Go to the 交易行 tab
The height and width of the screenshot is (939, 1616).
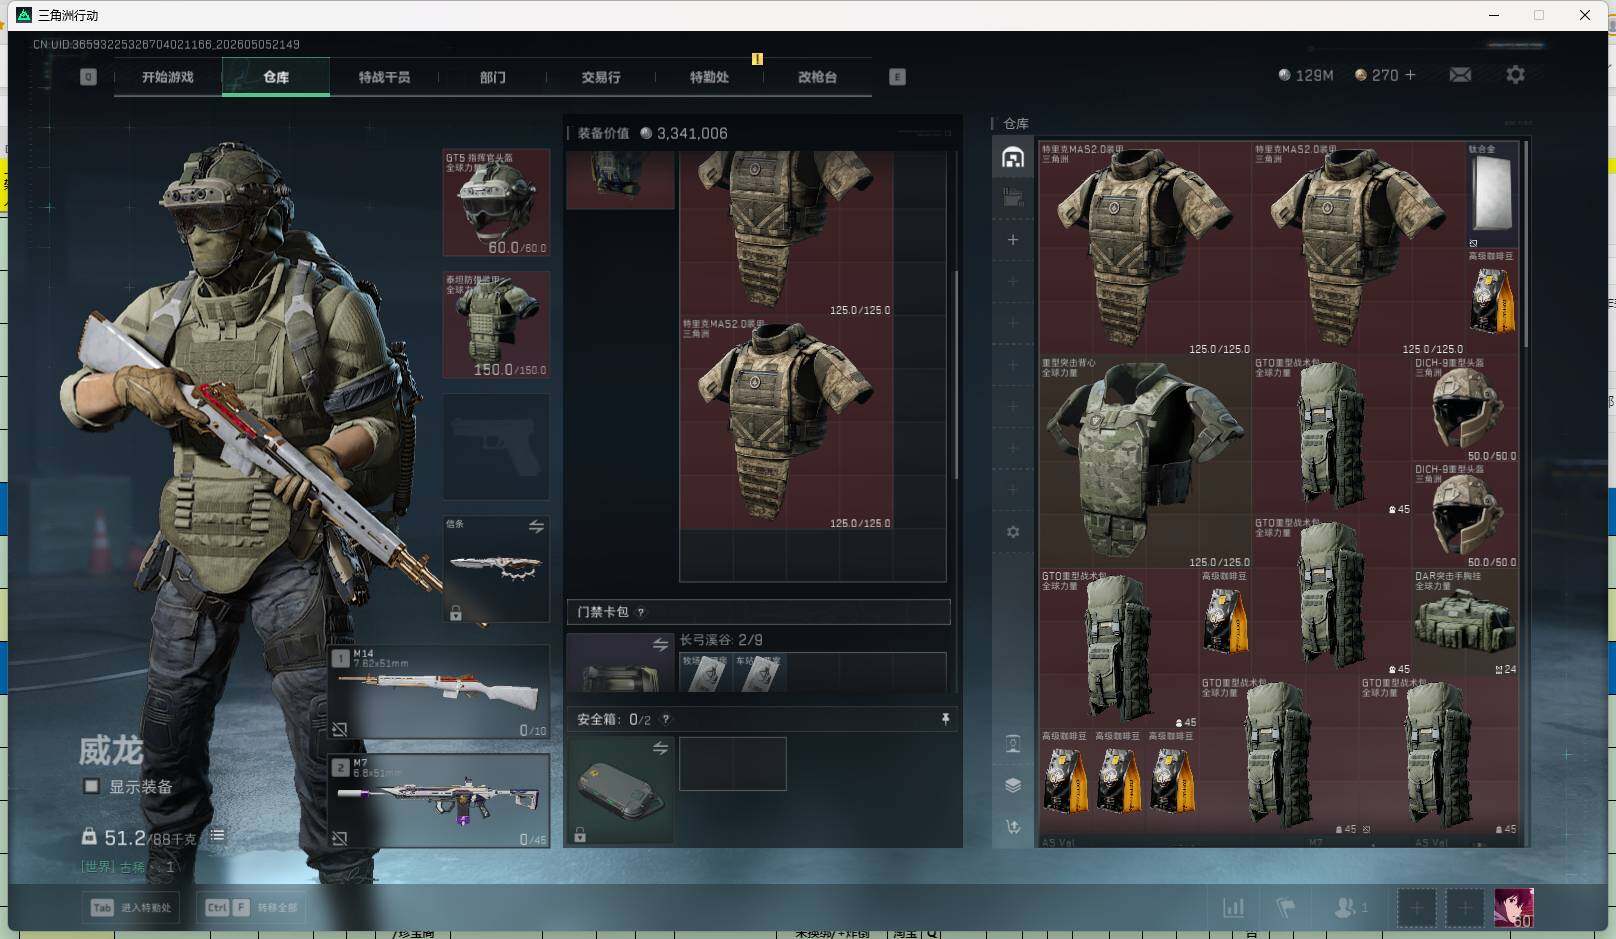(601, 77)
